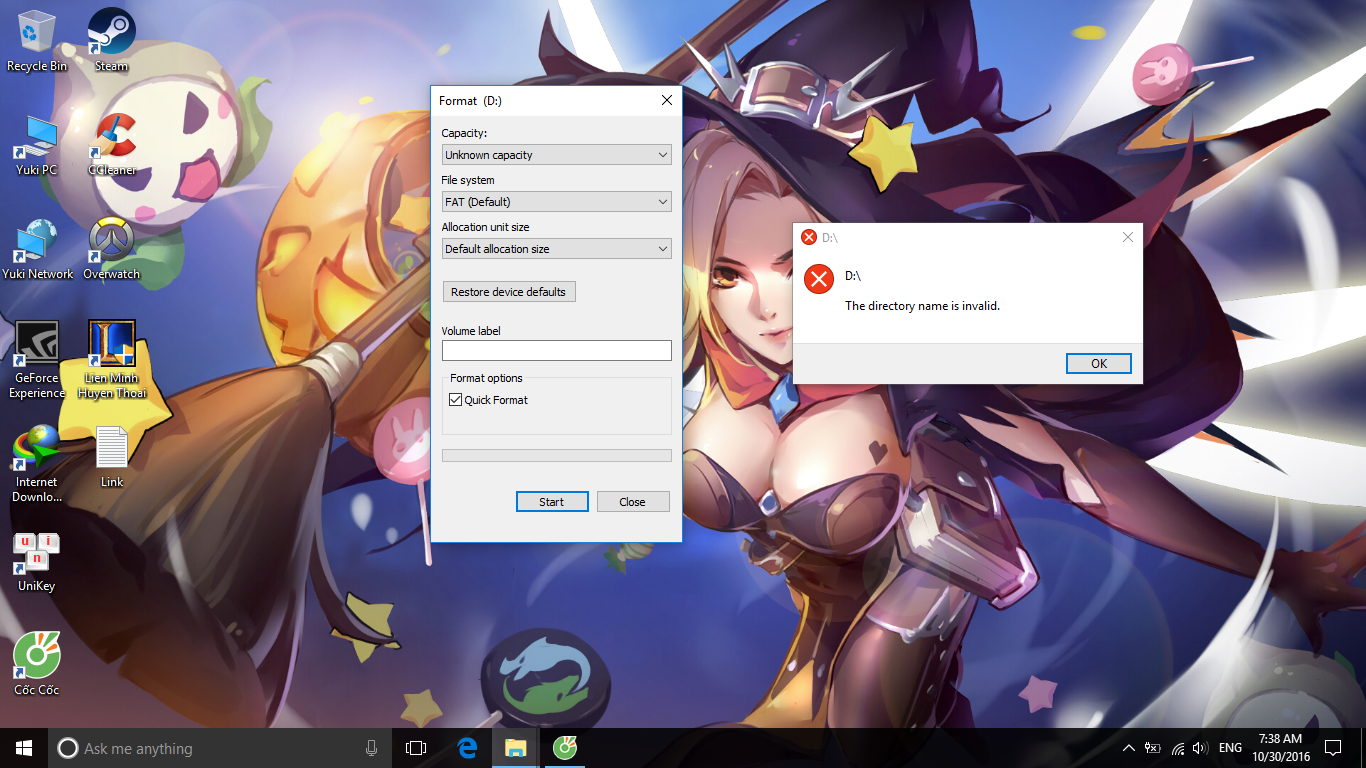Open the Recycle Bin icon

[x=37, y=40]
